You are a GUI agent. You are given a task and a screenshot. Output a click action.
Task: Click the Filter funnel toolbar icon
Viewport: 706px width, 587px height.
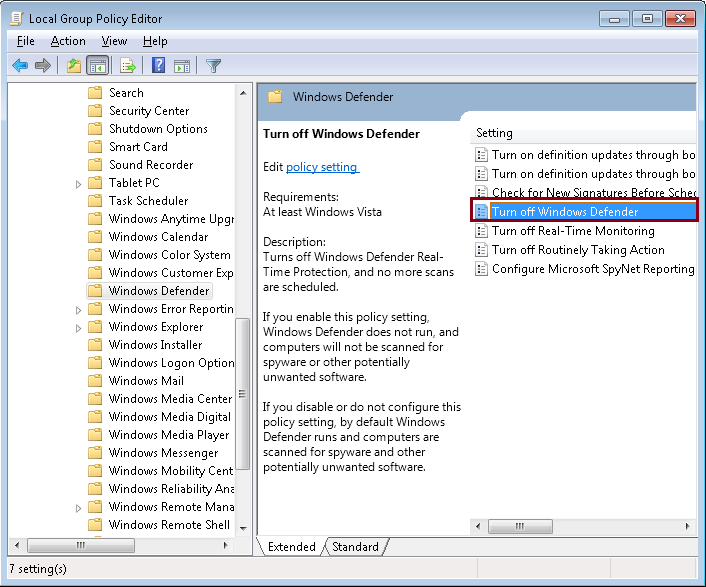pos(213,66)
